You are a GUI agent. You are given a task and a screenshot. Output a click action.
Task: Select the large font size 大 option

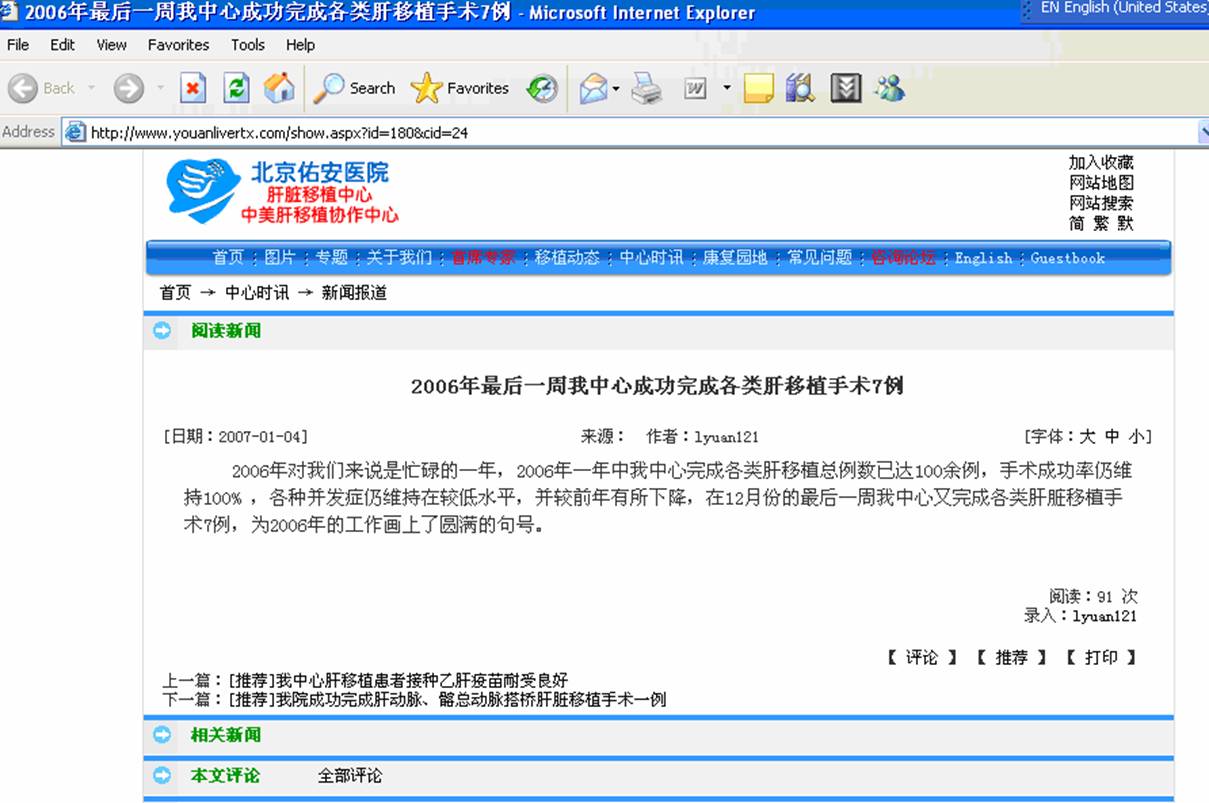[x=1087, y=436]
